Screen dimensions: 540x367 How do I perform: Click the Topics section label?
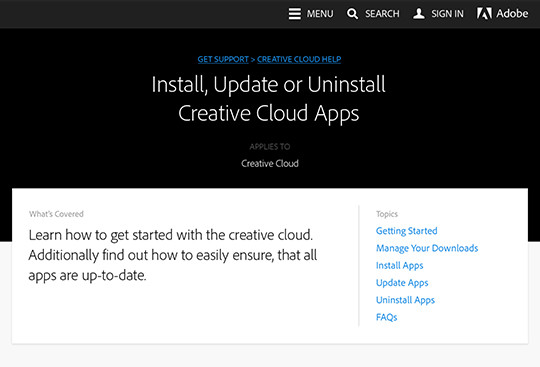tap(387, 214)
